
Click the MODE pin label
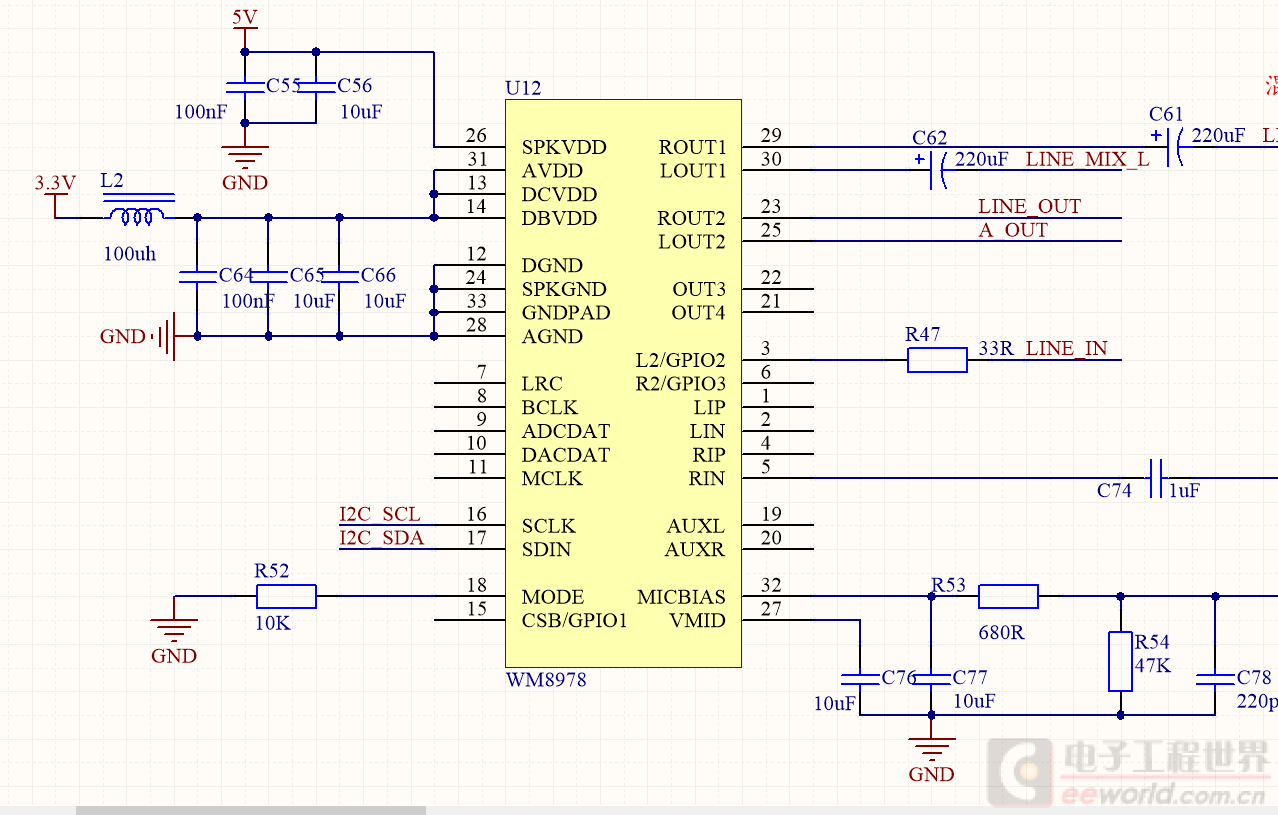pyautogui.click(x=553, y=597)
